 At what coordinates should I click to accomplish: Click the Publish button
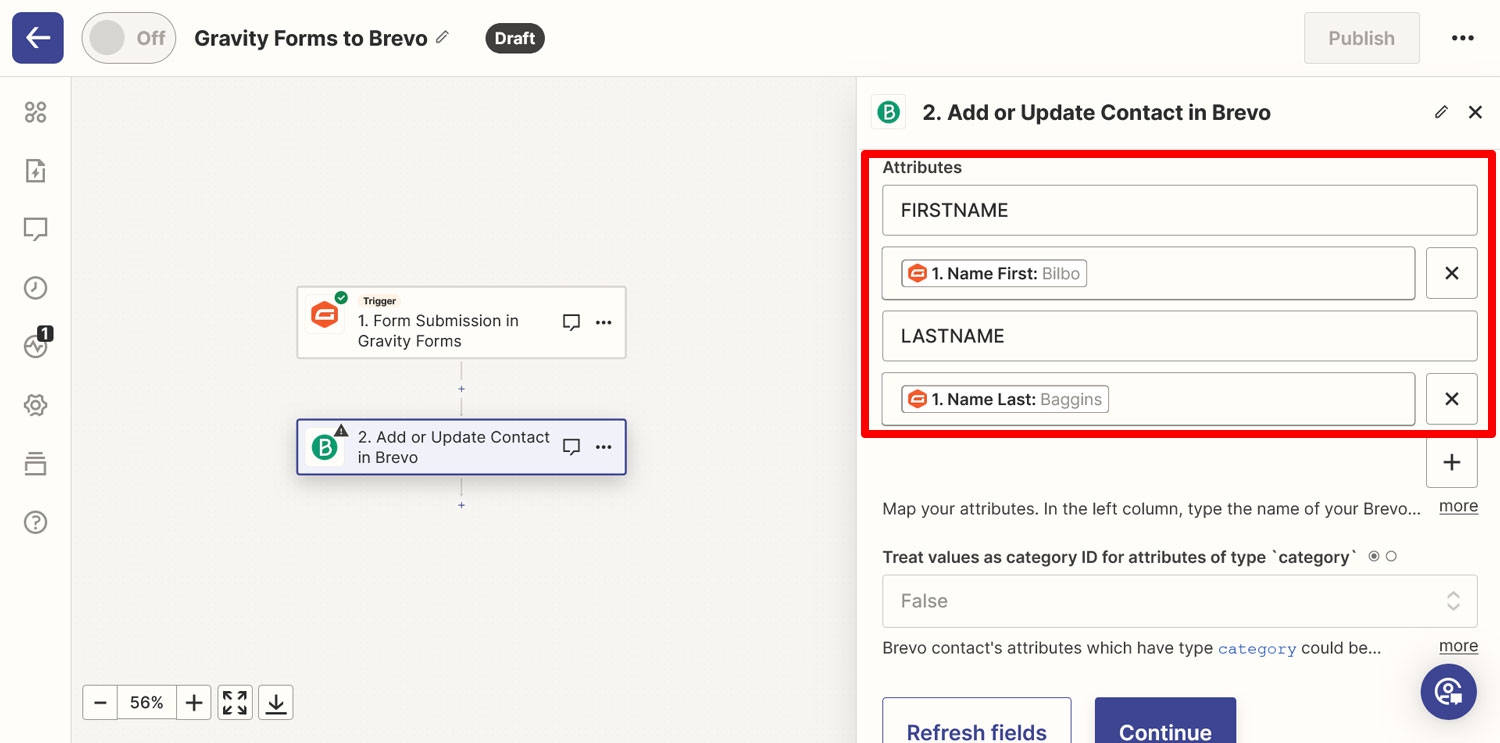pos(1361,38)
